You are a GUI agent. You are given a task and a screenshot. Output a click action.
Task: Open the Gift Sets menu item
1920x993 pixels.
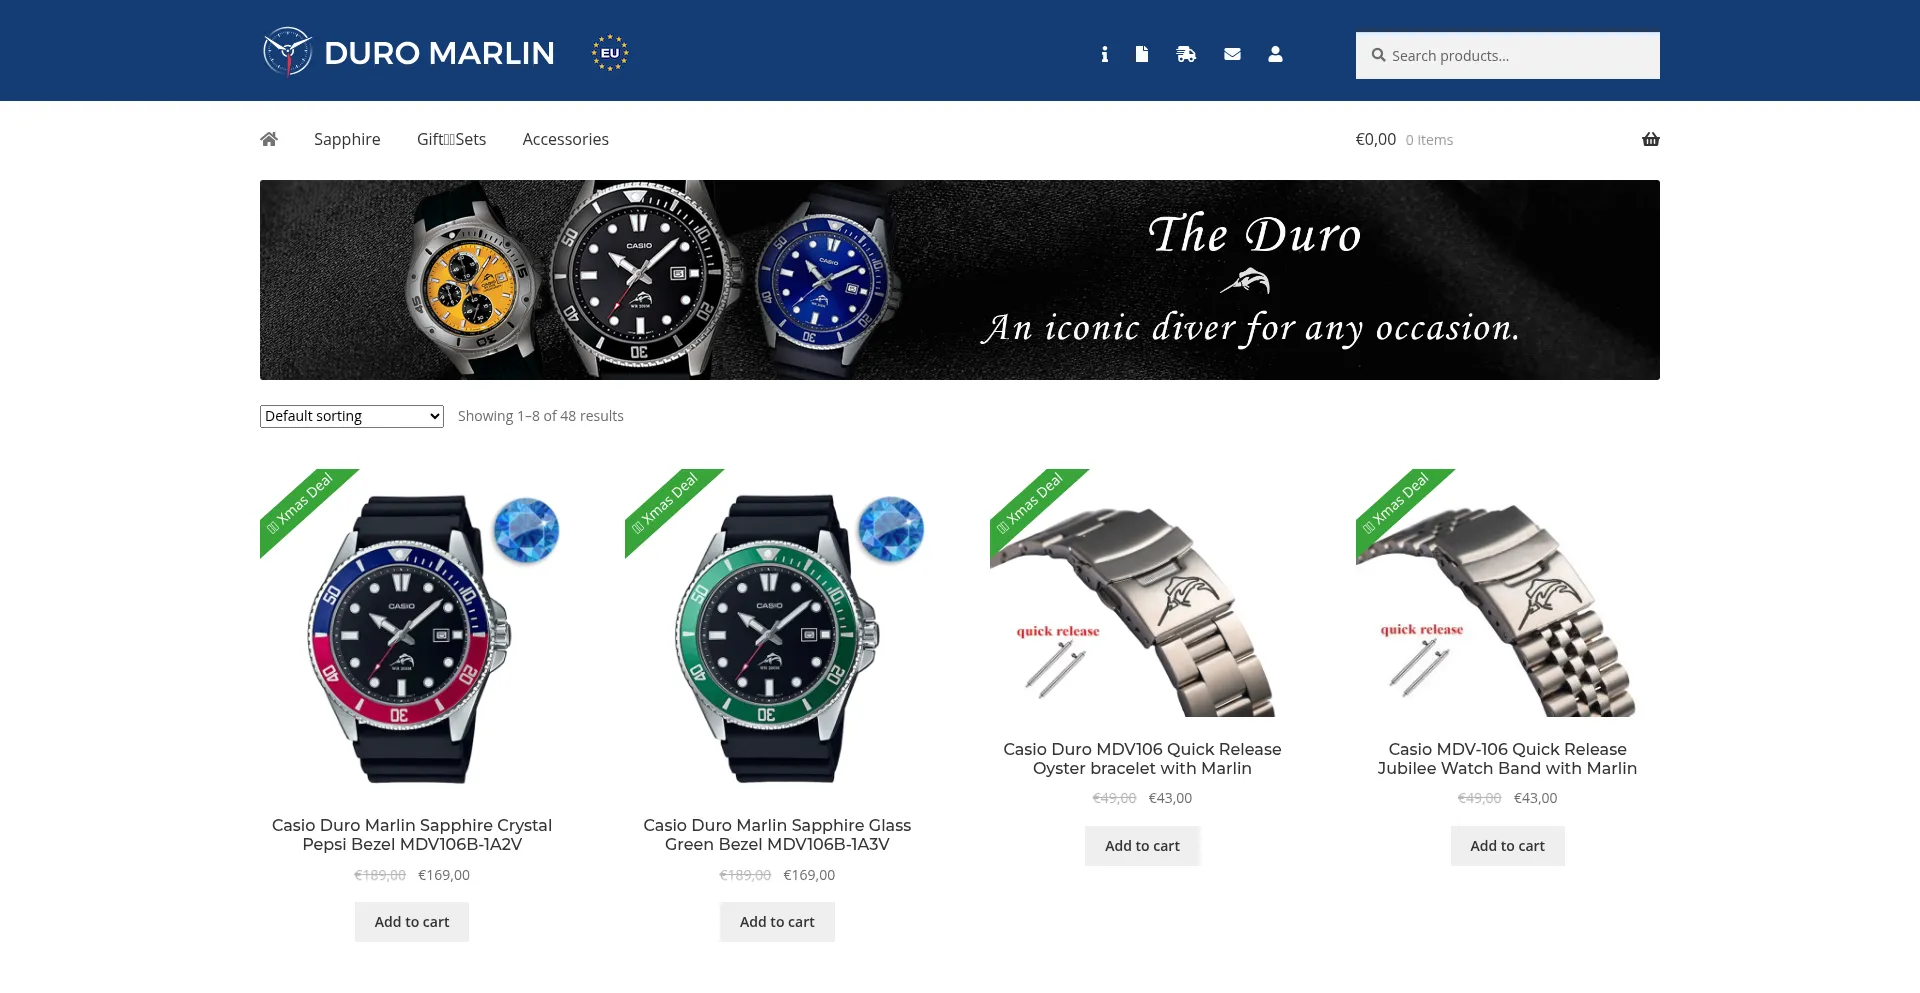451,139
